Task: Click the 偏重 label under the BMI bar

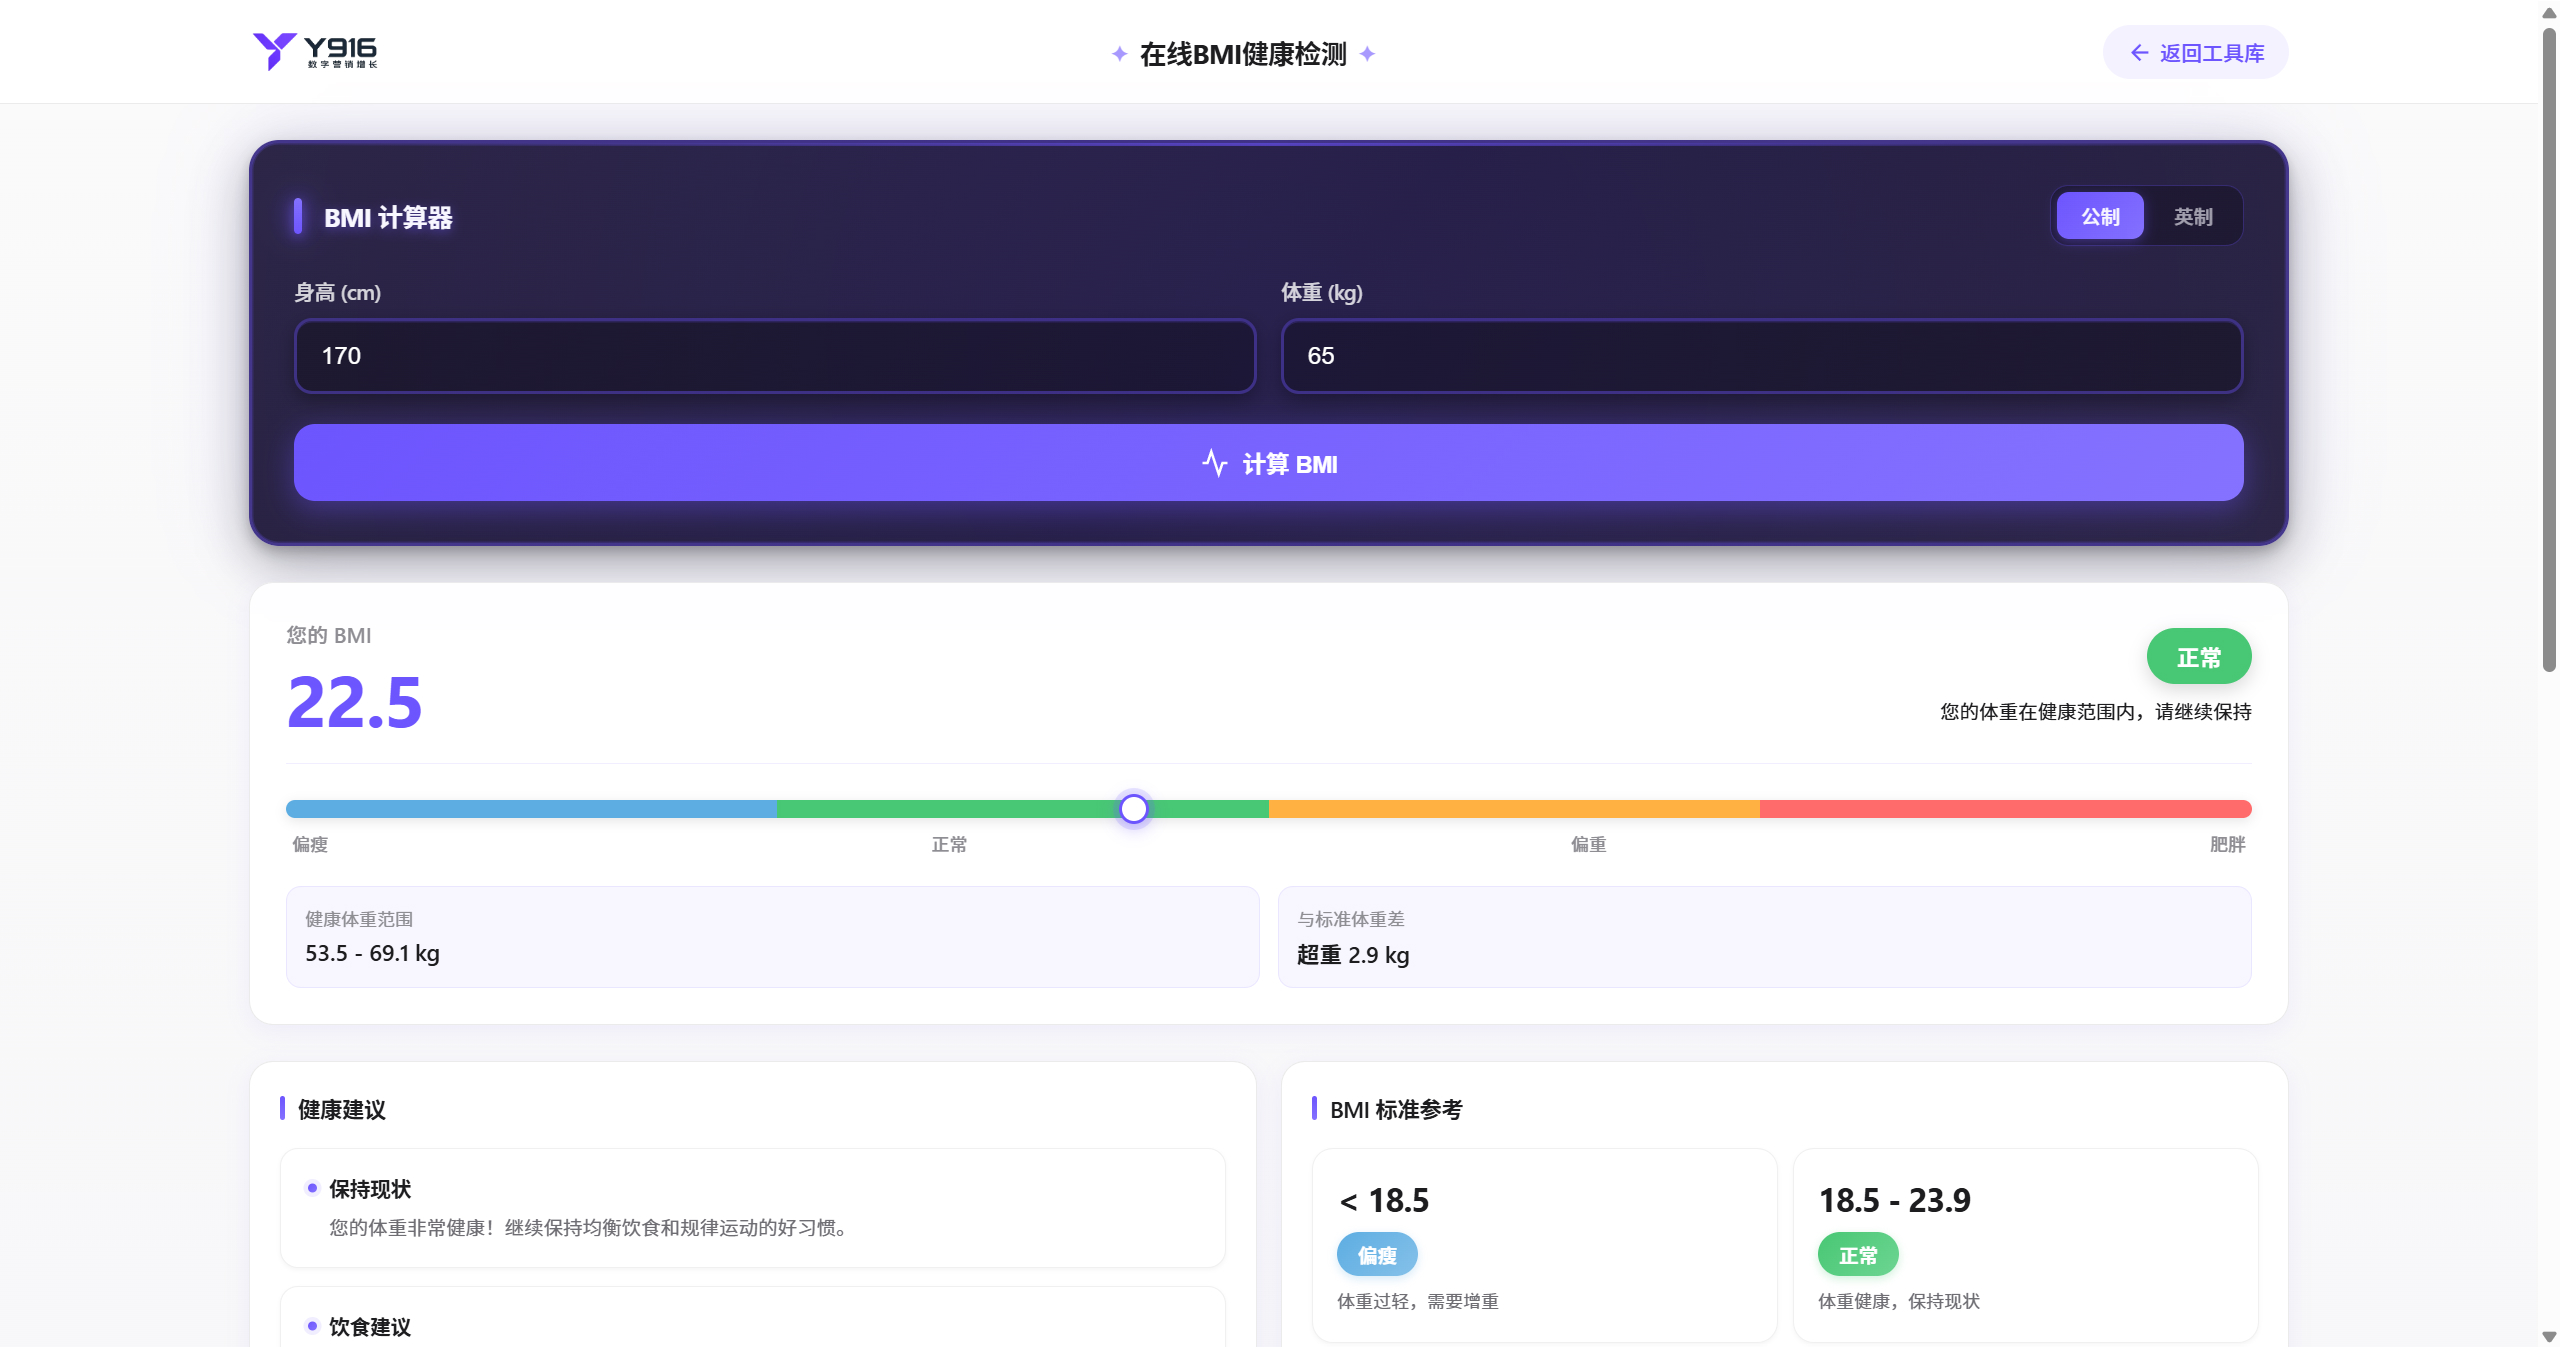Action: [x=1588, y=844]
